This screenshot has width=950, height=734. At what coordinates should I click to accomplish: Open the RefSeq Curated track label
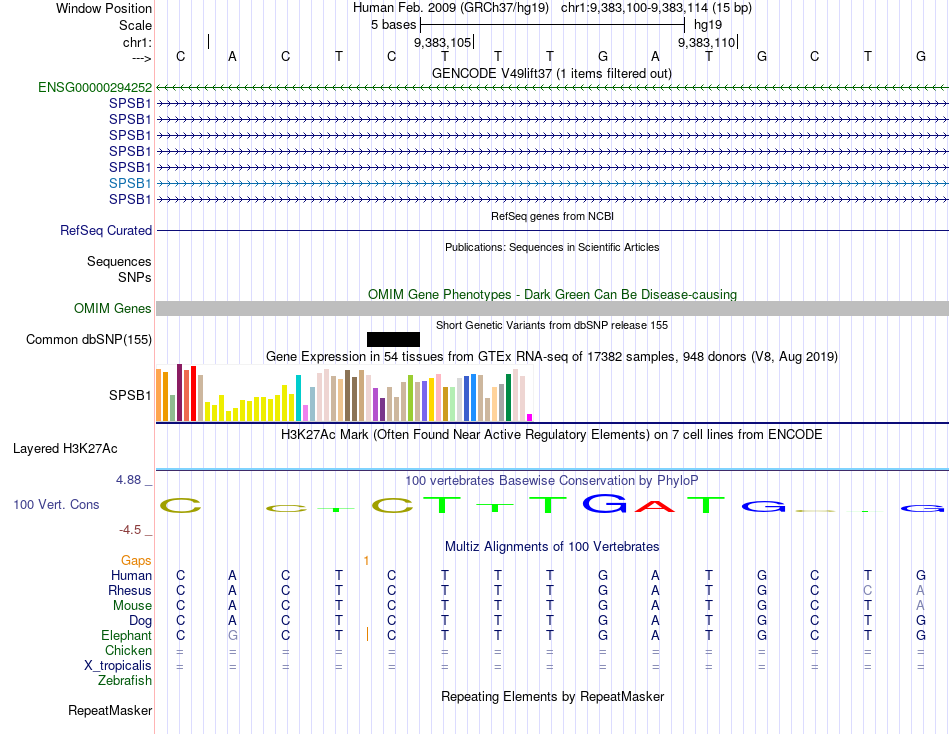tap(106, 230)
